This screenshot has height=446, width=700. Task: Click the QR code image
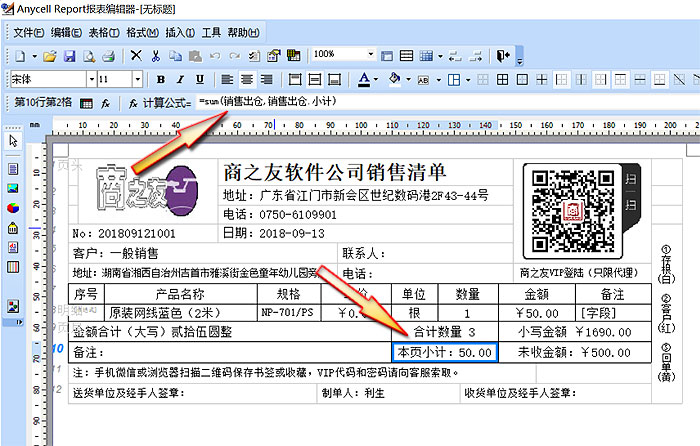click(x=573, y=211)
